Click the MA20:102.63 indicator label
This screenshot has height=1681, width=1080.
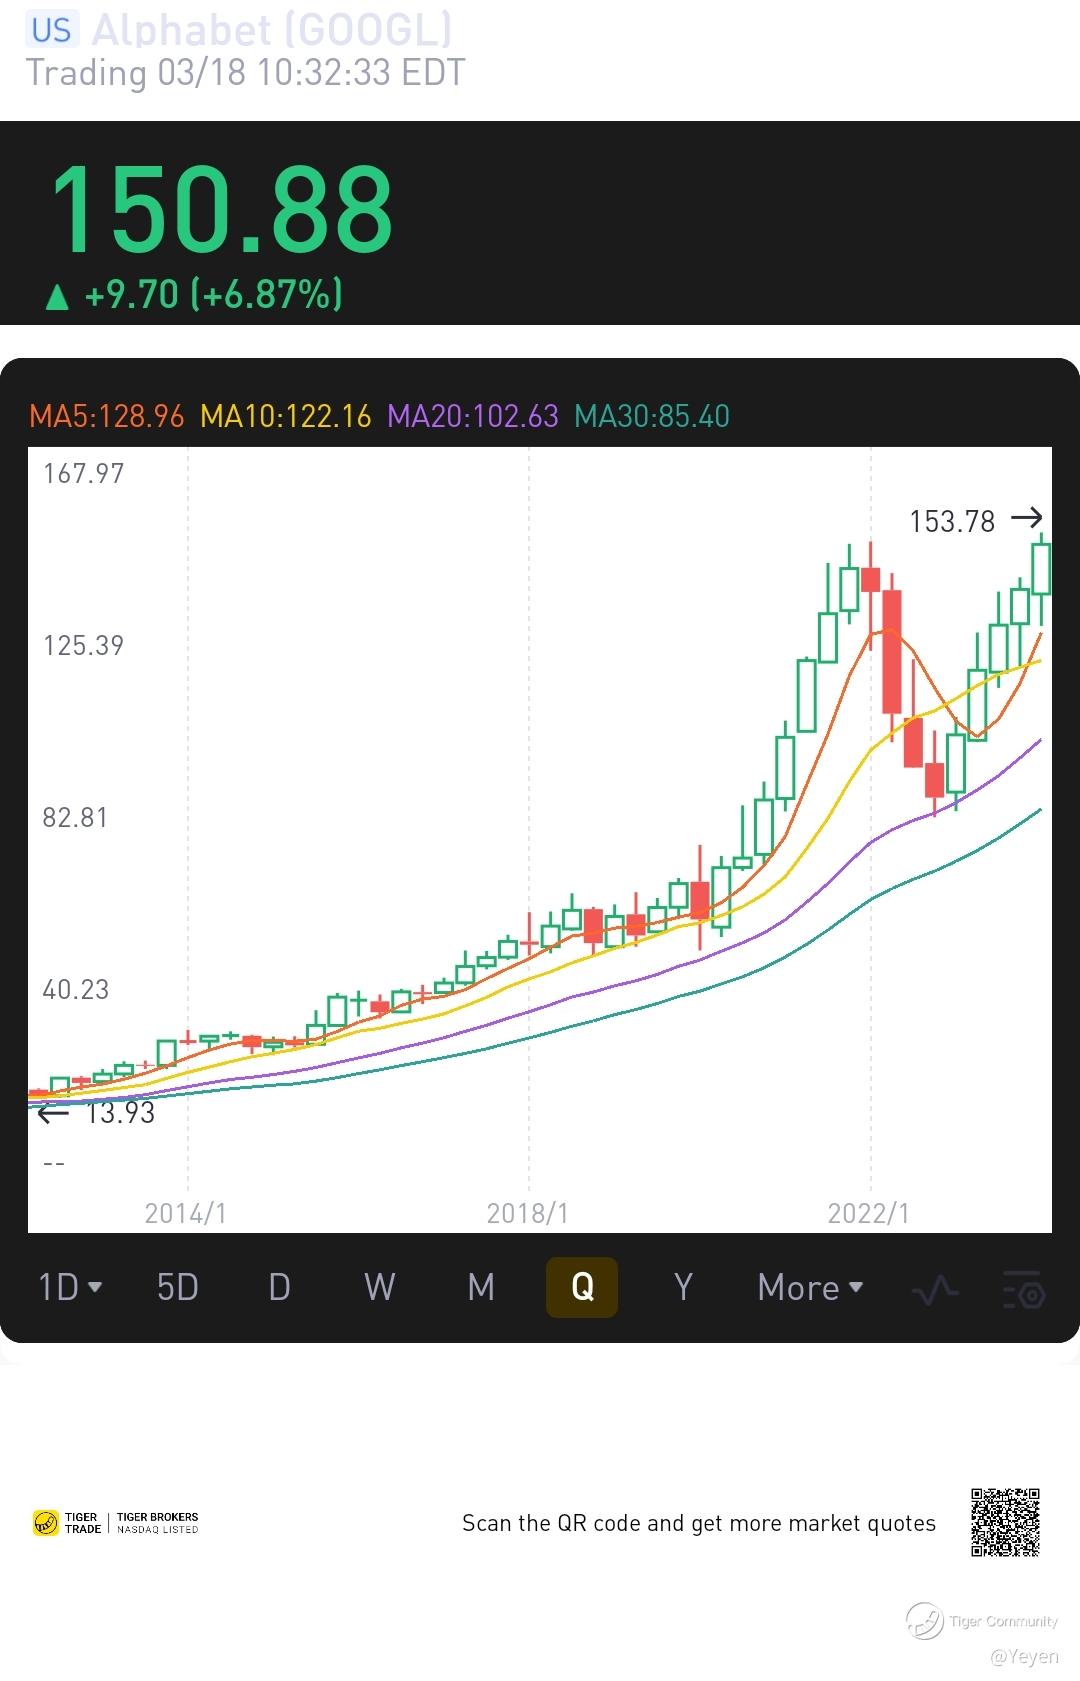(x=473, y=416)
